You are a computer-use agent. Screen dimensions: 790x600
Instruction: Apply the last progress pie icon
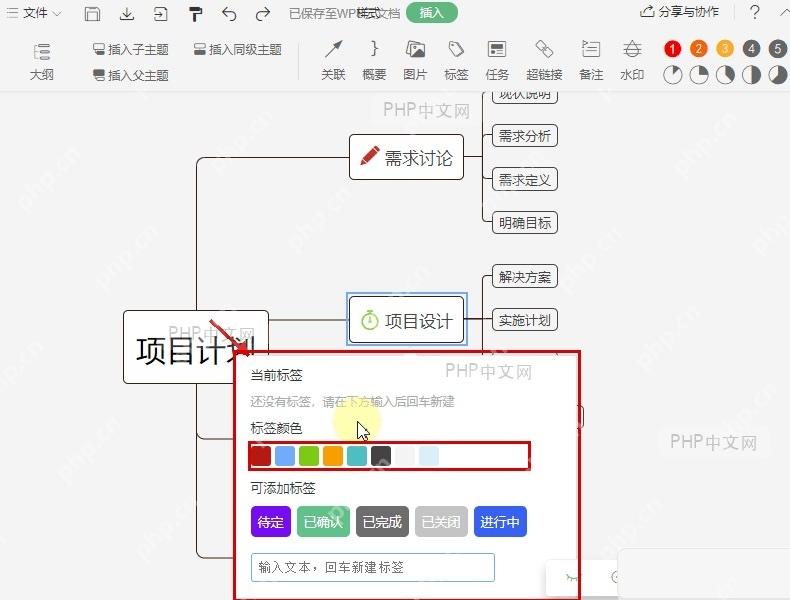pos(777,75)
